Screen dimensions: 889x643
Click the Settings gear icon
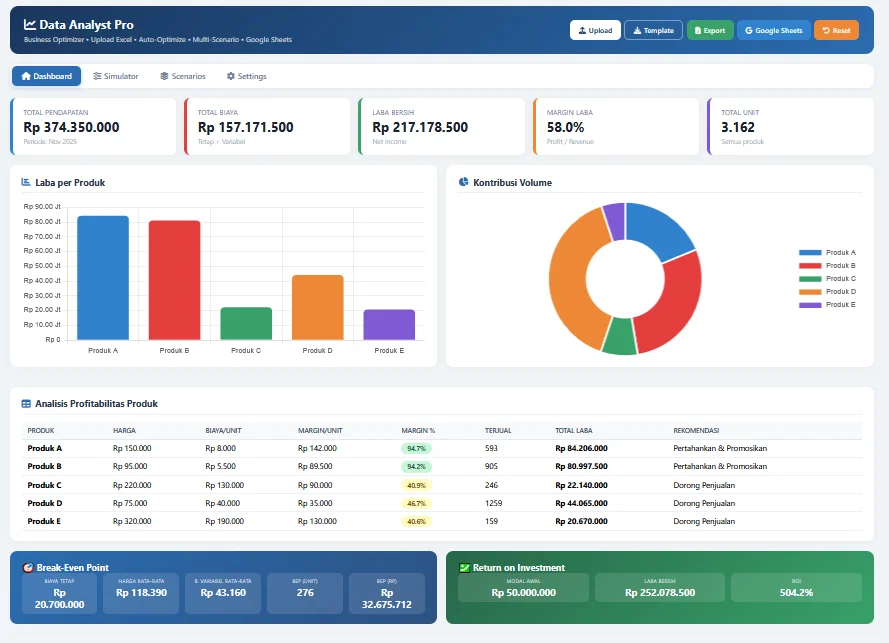click(x=231, y=76)
